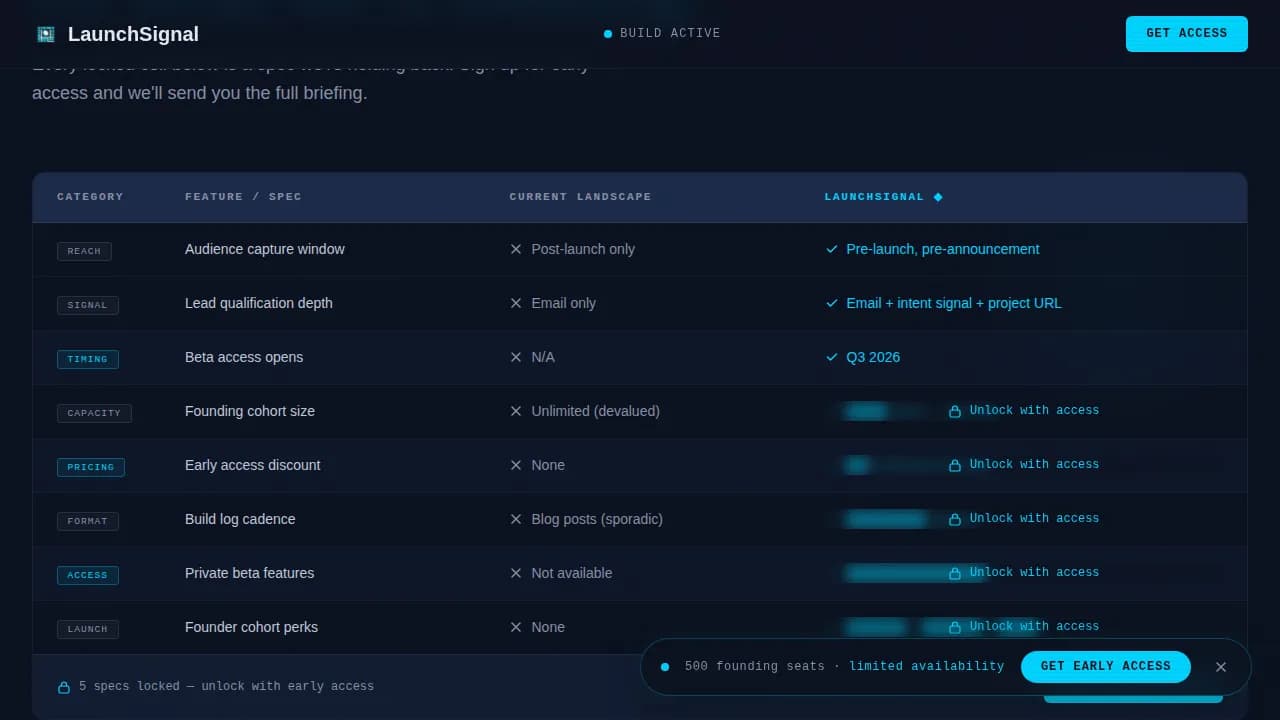The image size is (1280, 720).
Task: Click 'Pre-launch, pre-announcement' cell text
Action: pyautogui.click(x=943, y=249)
